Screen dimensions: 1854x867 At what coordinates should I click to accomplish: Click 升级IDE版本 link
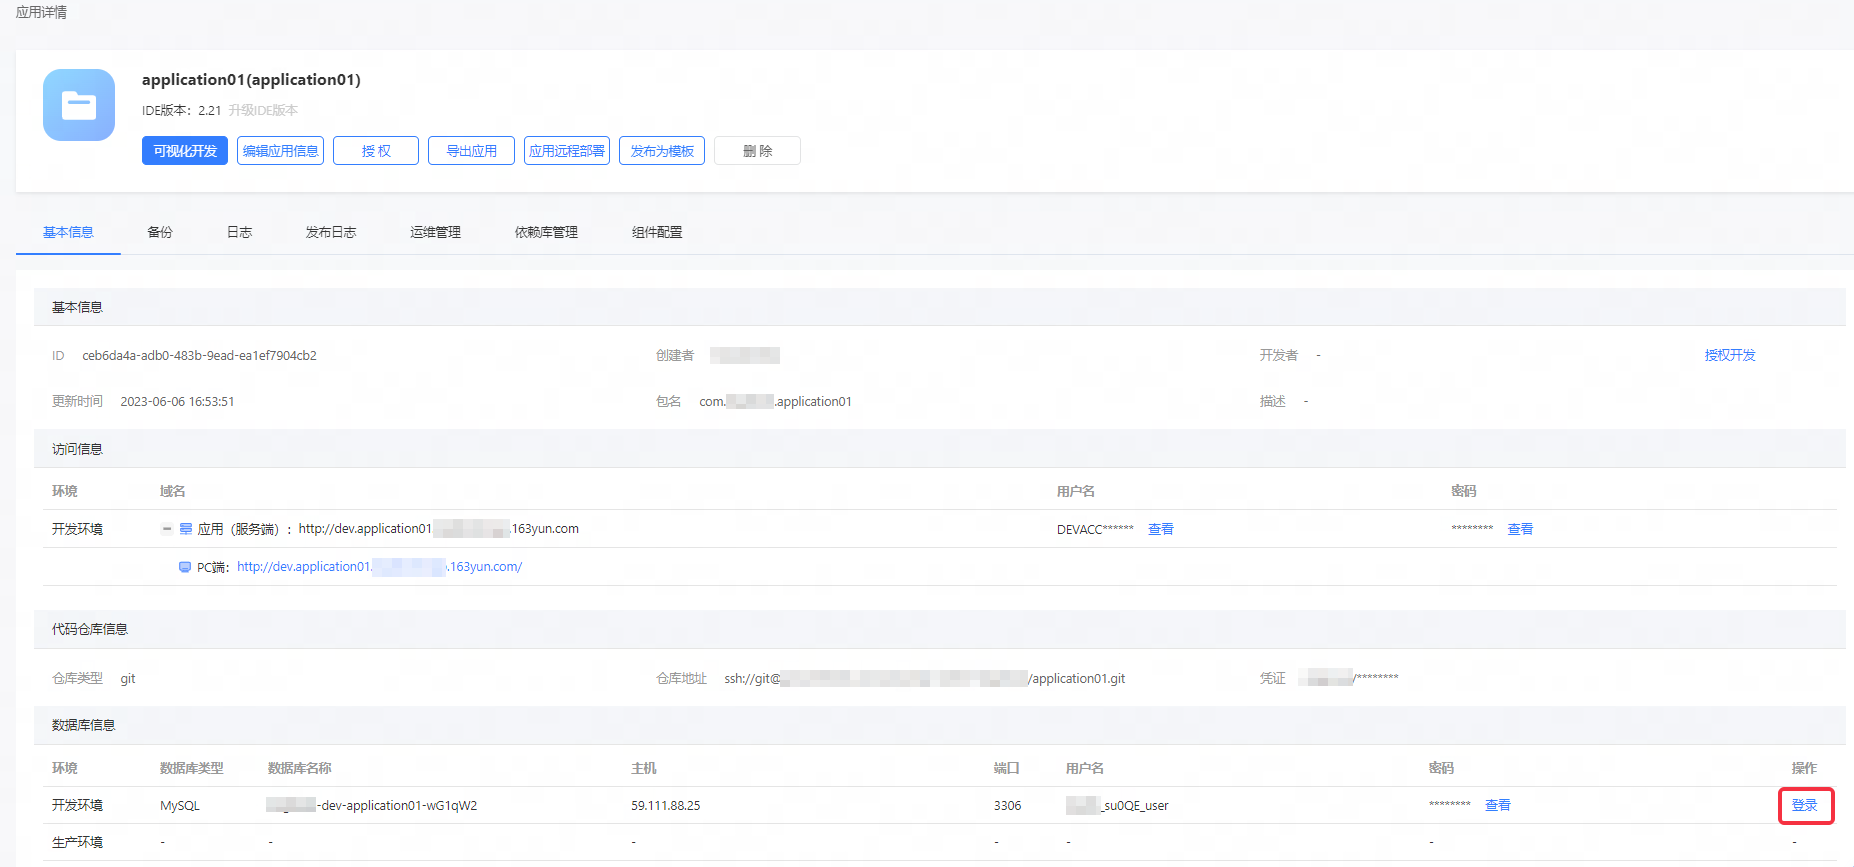pos(263,110)
